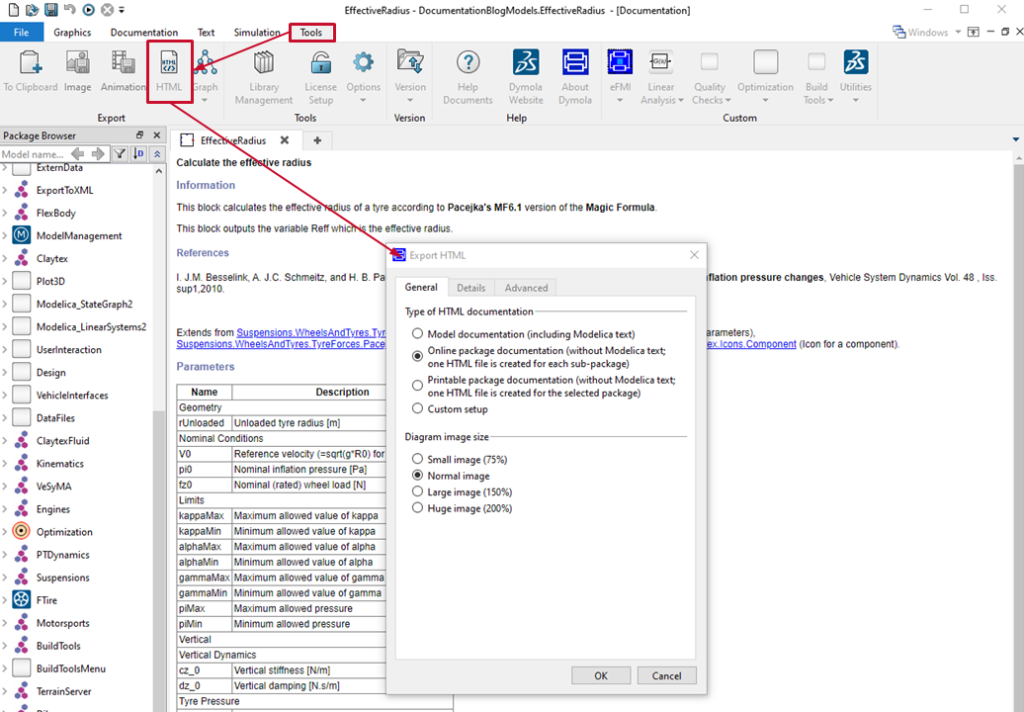Viewport: 1024px width, 712px height.
Task: Choose Normal image size
Action: coord(417,475)
